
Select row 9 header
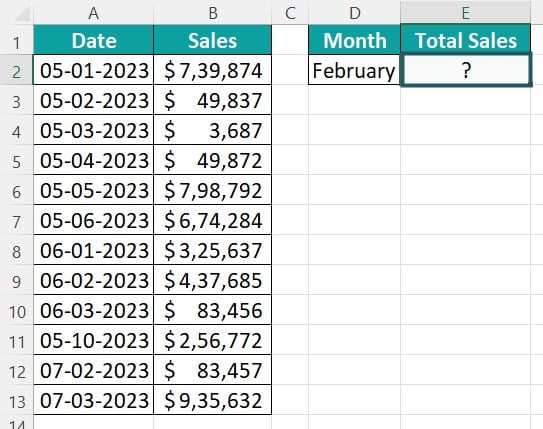click(x=16, y=281)
